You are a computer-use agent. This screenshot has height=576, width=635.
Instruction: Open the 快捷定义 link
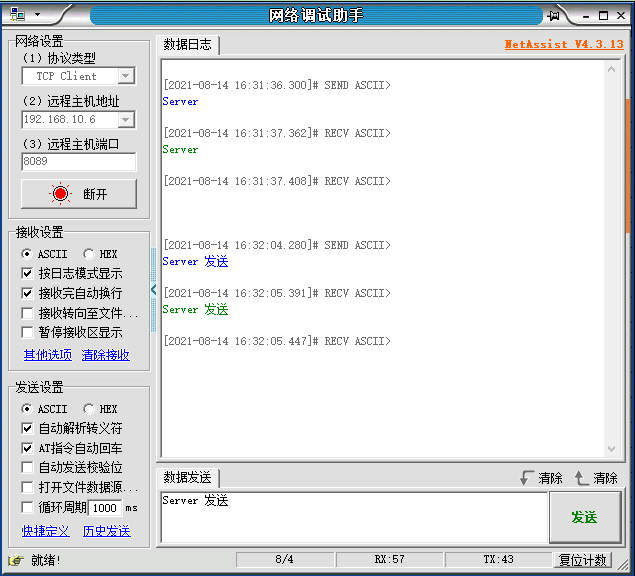pos(45,531)
